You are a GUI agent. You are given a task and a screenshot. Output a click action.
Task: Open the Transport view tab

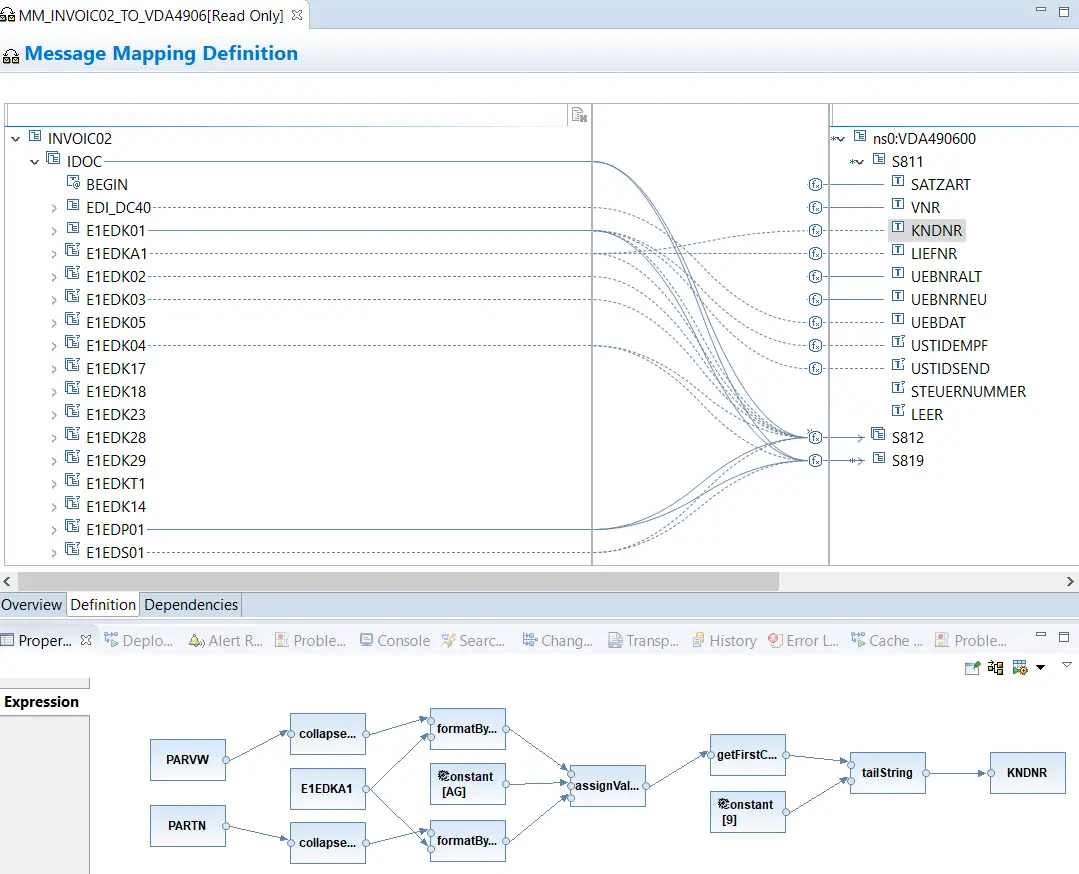coord(643,641)
